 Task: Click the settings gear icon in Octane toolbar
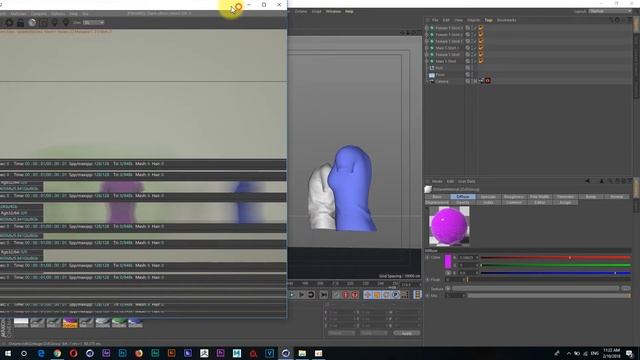[x=9, y=23]
